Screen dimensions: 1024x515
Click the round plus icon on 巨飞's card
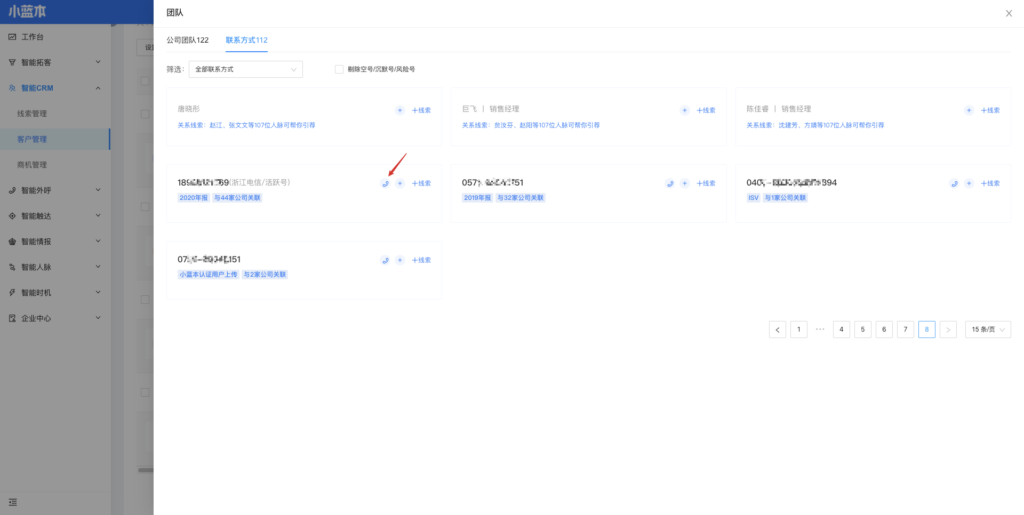pyautogui.click(x=684, y=110)
